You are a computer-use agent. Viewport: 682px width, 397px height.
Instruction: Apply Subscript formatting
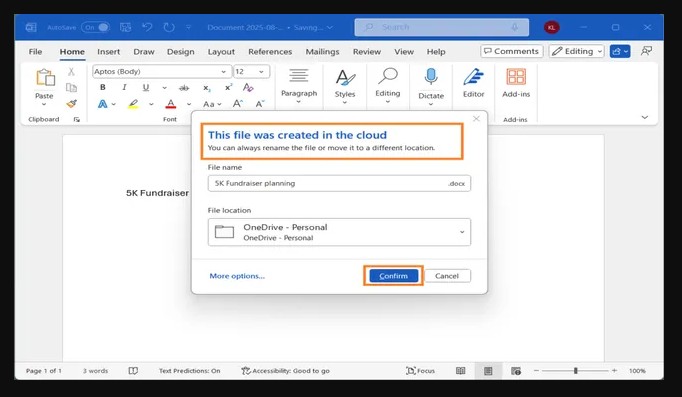pos(207,88)
